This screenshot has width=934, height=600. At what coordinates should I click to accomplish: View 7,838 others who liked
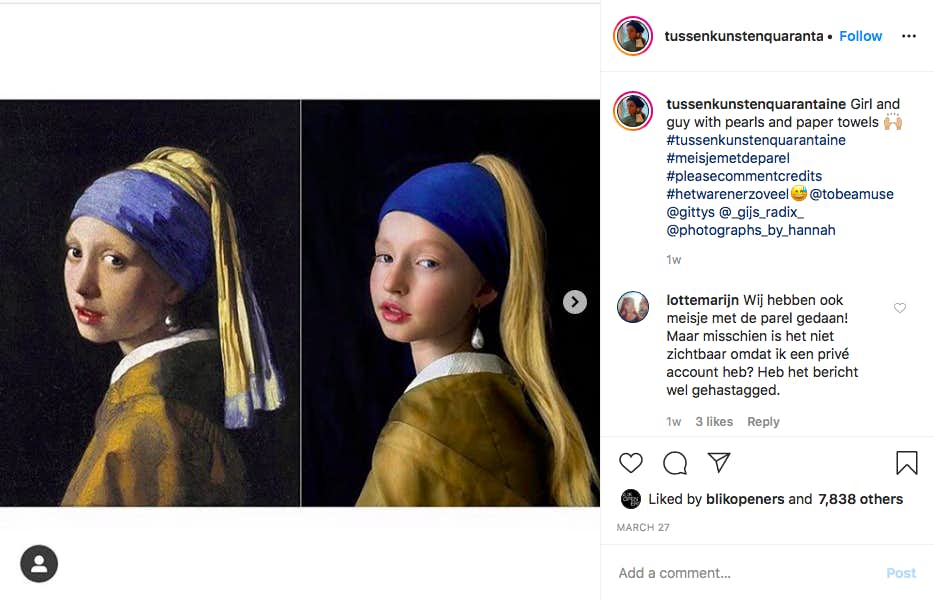(860, 499)
